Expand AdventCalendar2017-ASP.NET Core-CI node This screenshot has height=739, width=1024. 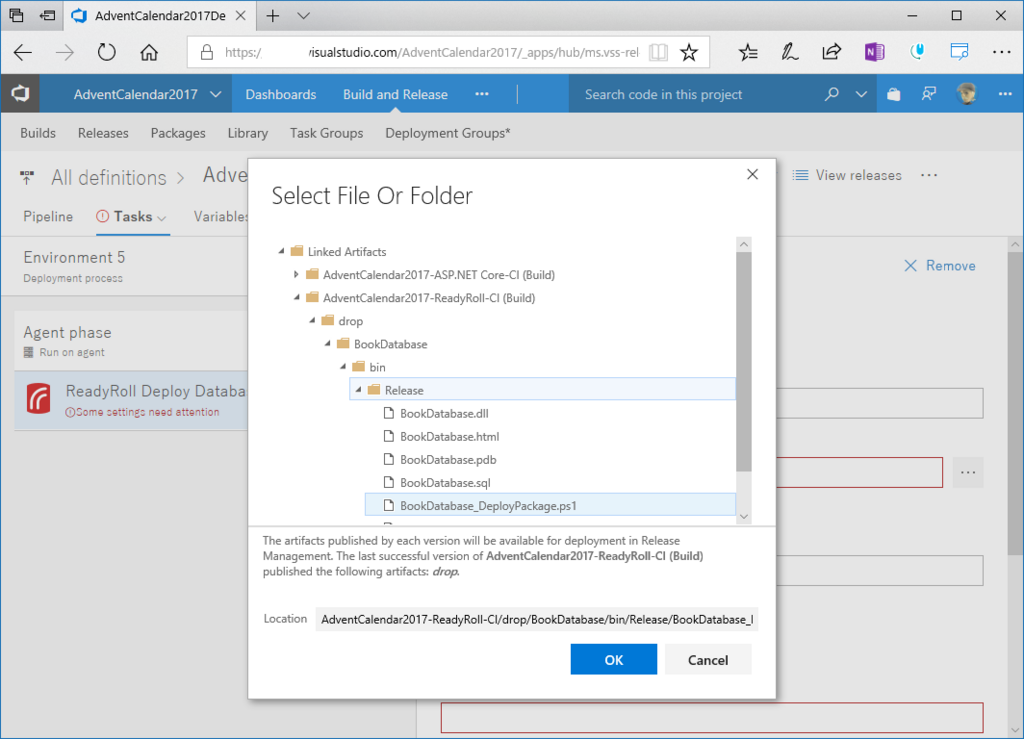point(296,275)
